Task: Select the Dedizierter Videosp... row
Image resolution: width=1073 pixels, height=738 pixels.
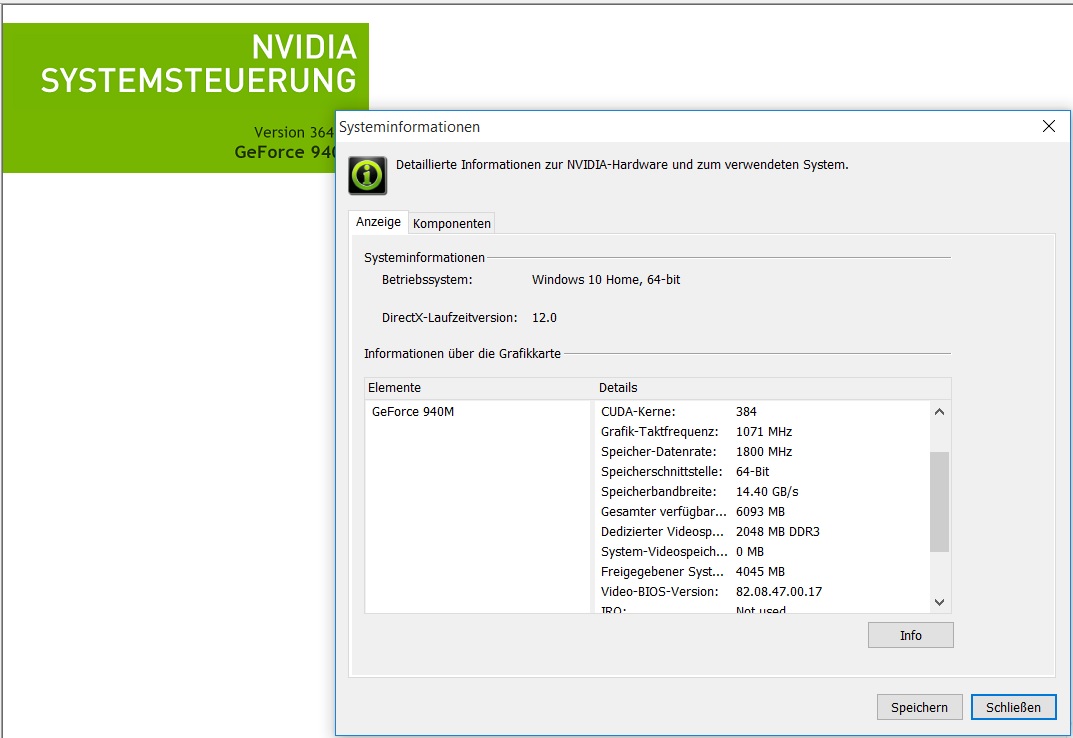Action: [763, 531]
